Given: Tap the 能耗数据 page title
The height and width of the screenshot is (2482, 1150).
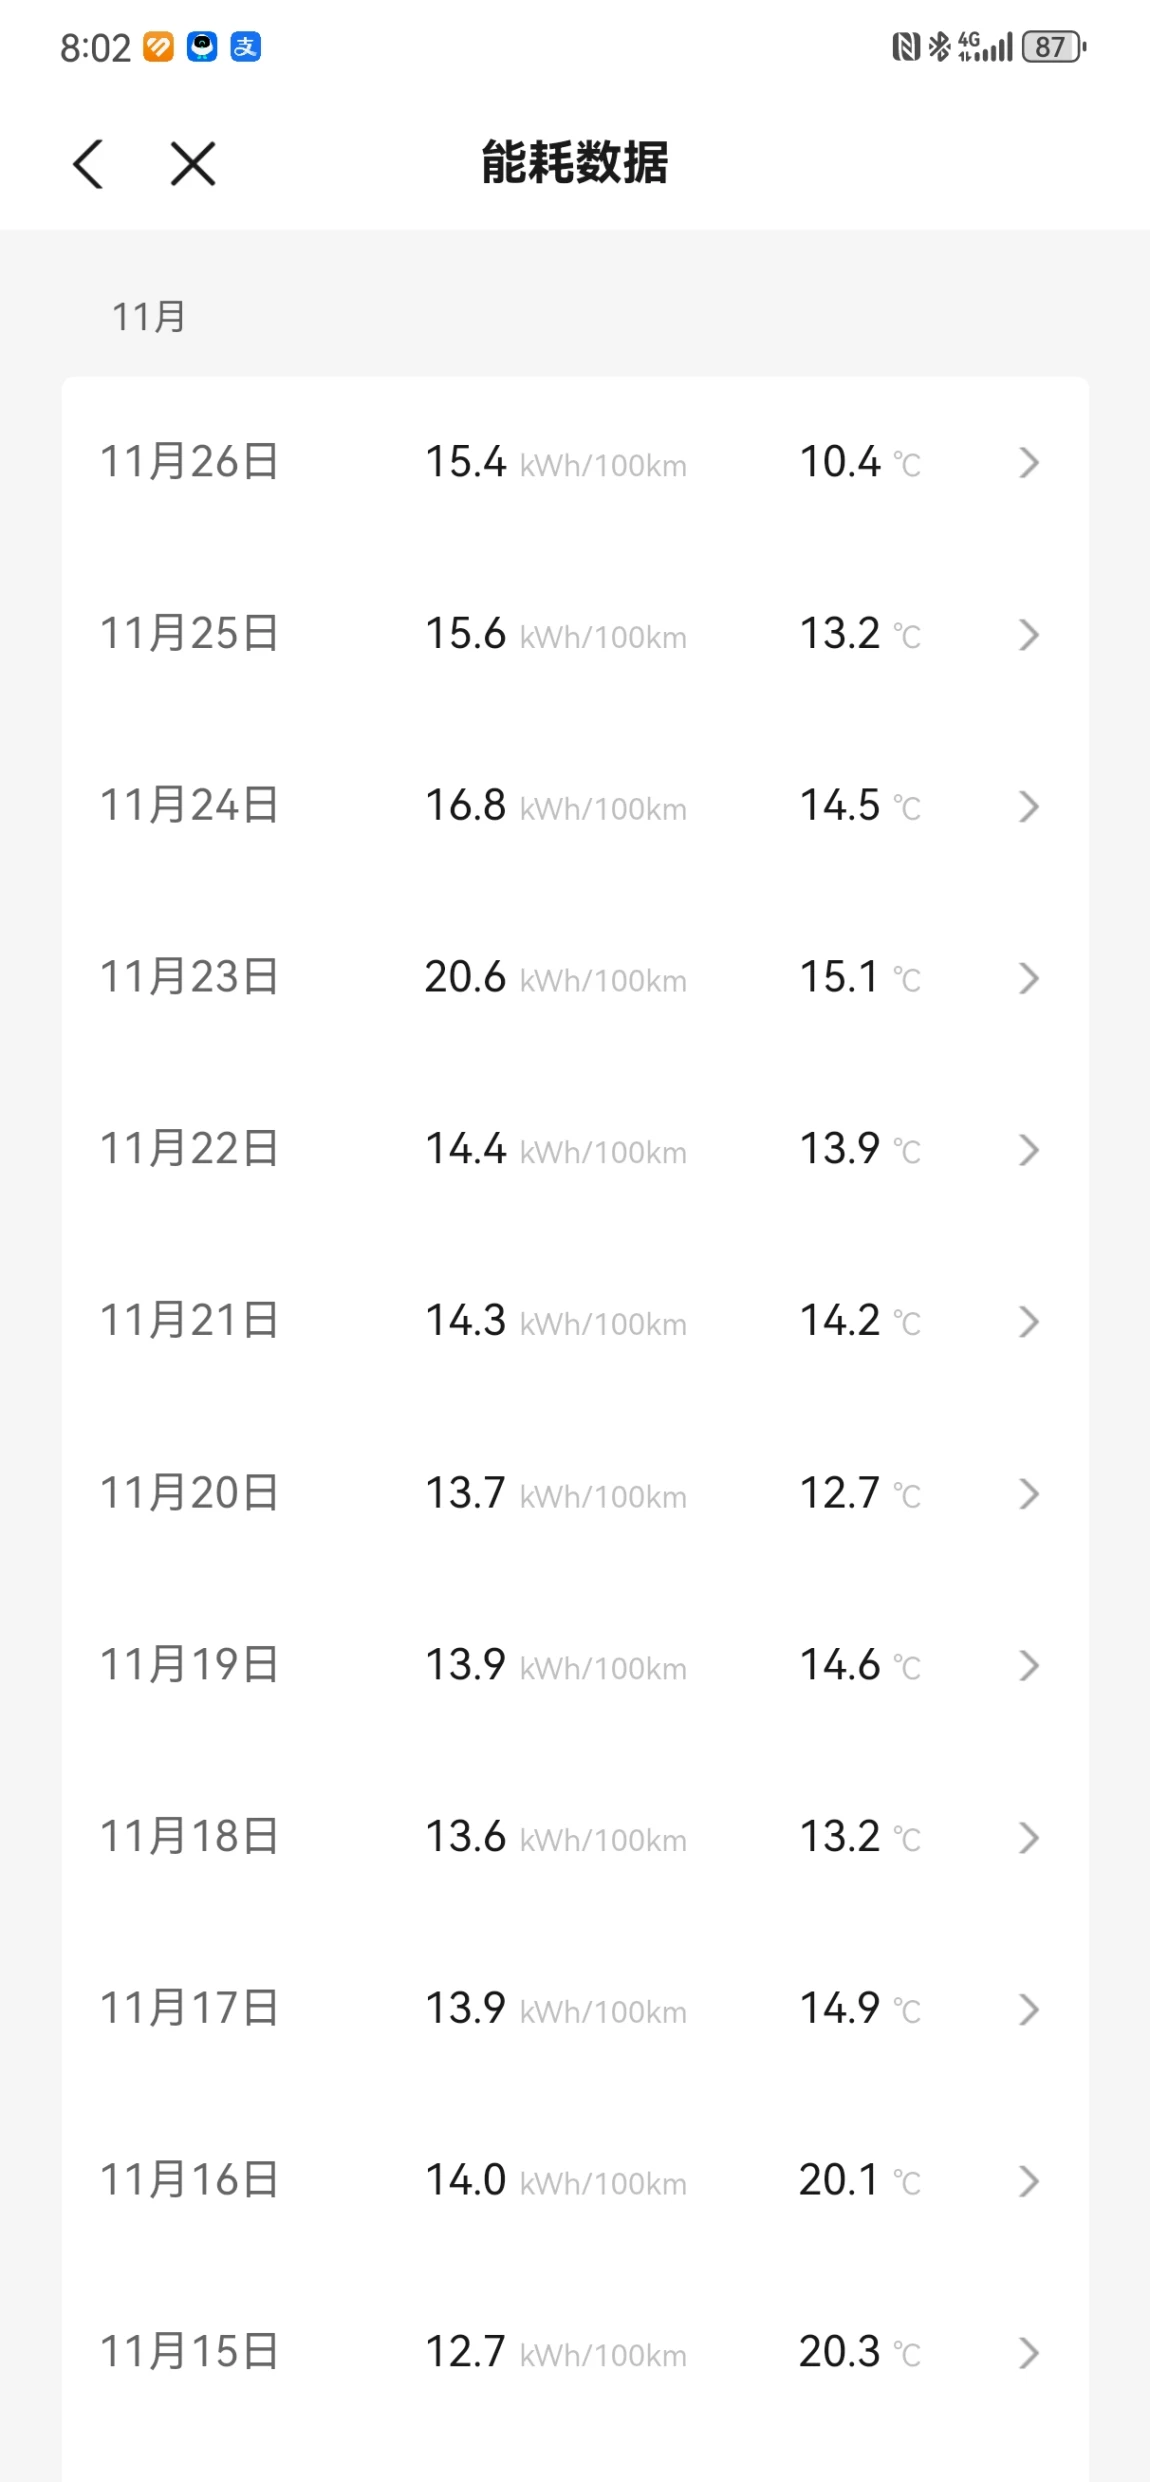Looking at the screenshot, I should pyautogui.click(x=575, y=163).
